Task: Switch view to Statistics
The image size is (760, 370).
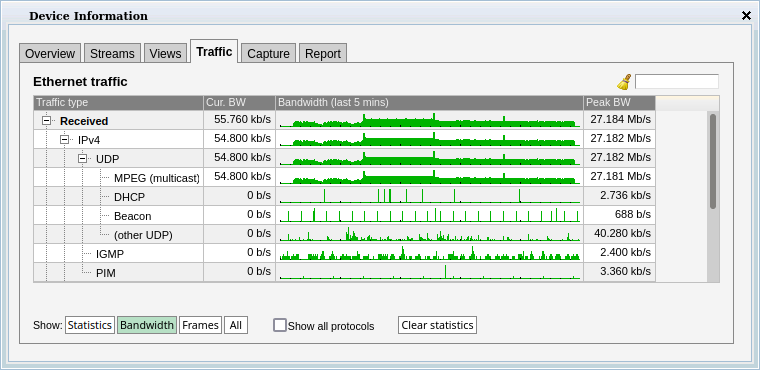Action: point(90,325)
